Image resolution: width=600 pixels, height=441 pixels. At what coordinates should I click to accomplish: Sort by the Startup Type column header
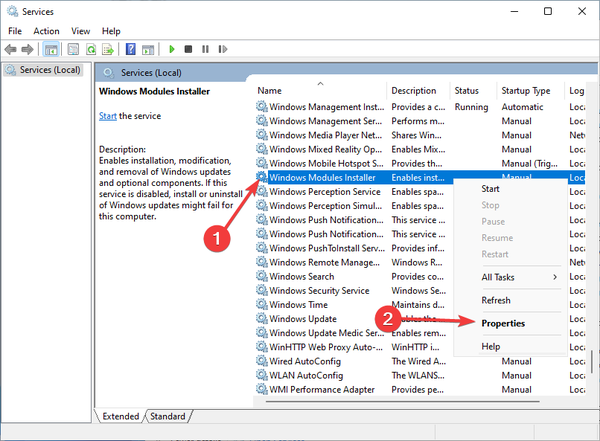[x=525, y=91]
